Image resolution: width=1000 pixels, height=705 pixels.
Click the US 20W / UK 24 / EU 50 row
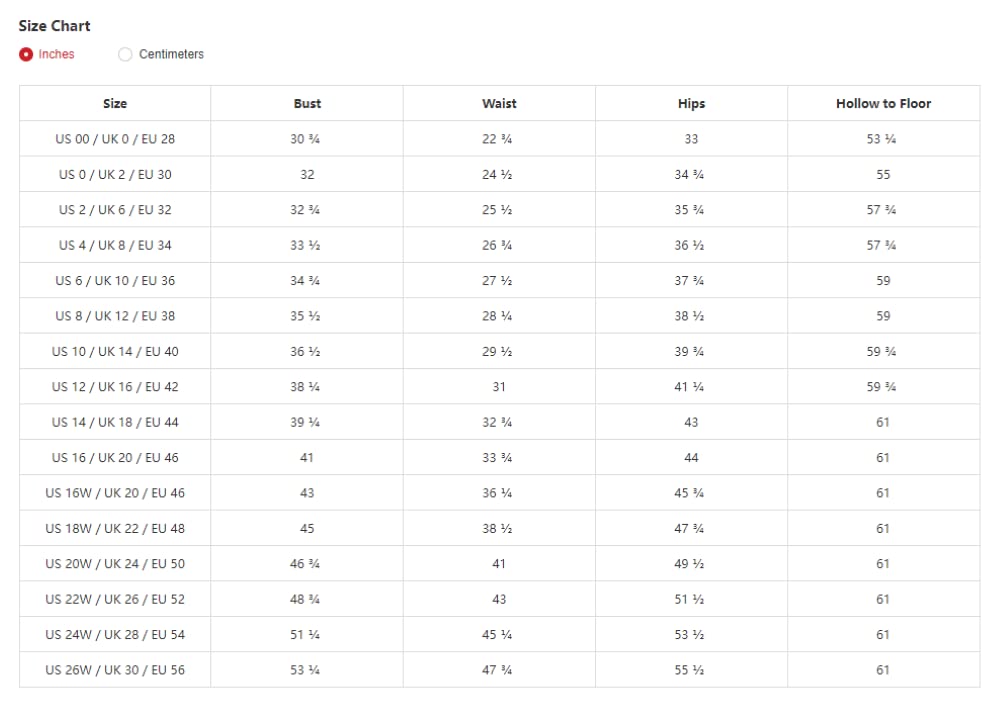pyautogui.click(x=115, y=564)
